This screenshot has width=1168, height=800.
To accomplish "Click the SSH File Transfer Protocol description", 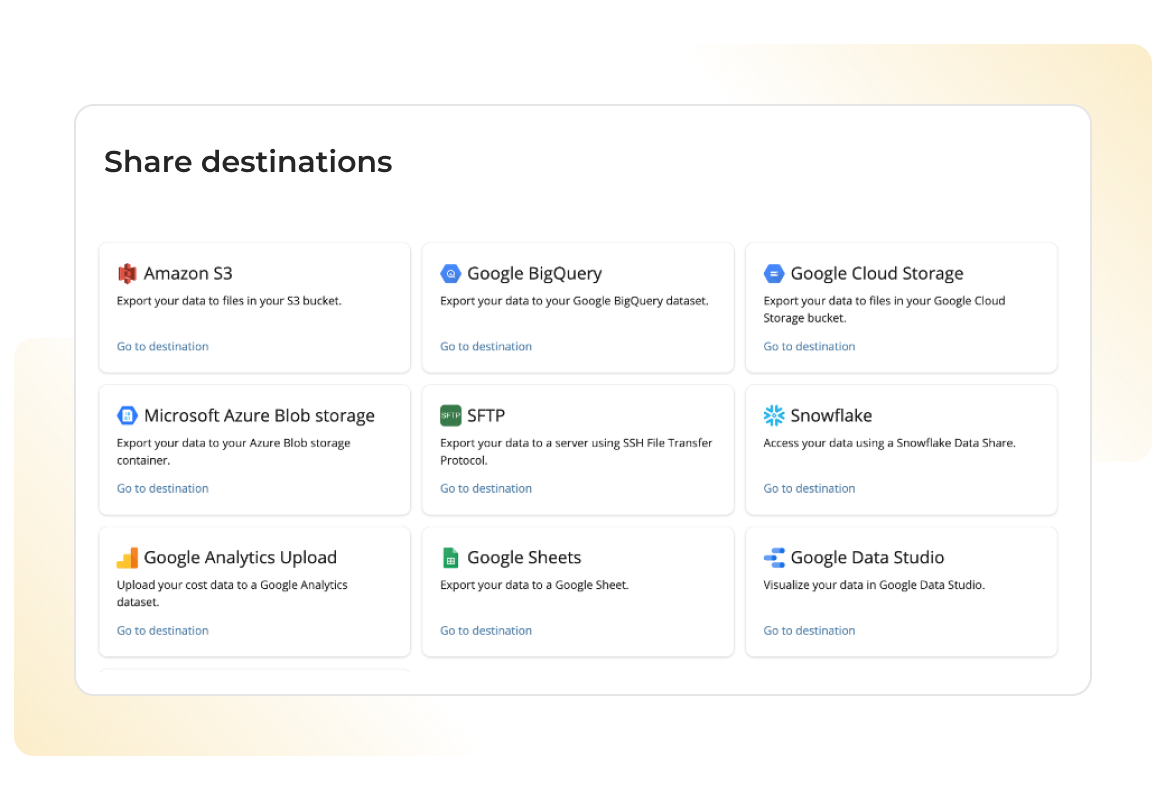I will point(576,451).
